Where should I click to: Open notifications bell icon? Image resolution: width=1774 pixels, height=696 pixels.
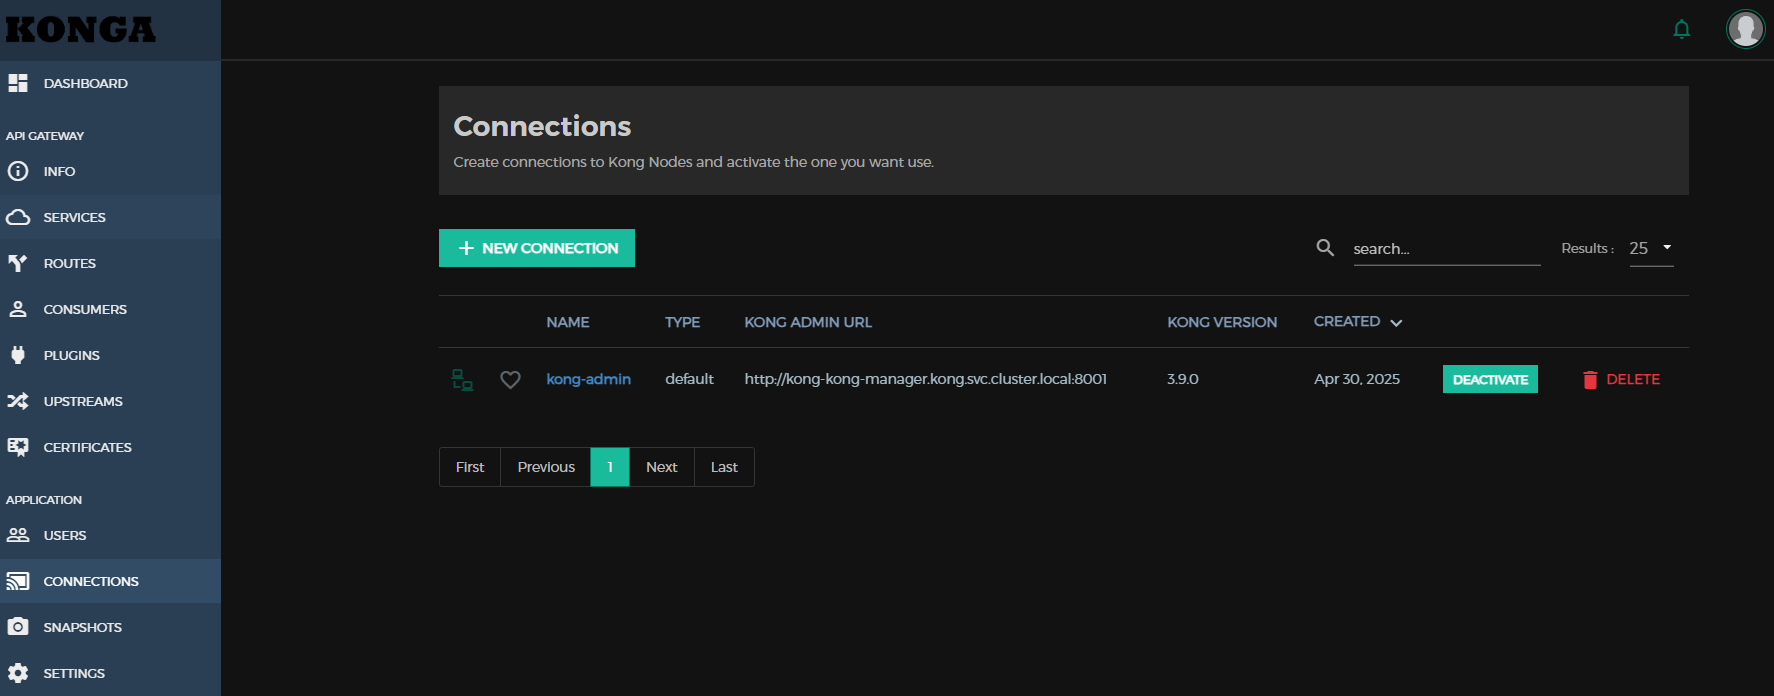coord(1682,29)
